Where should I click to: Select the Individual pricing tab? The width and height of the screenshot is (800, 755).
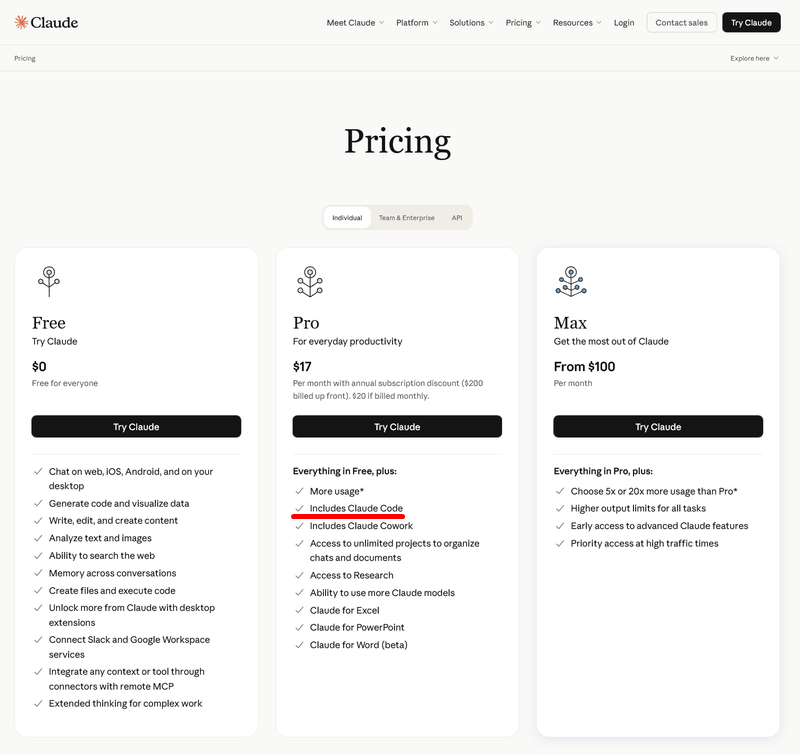click(347, 217)
